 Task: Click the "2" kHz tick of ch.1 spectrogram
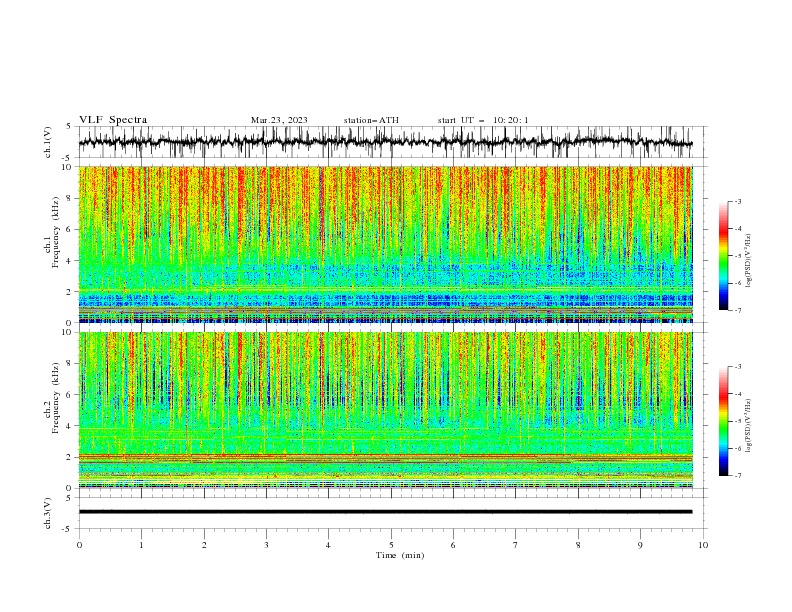click(x=71, y=292)
